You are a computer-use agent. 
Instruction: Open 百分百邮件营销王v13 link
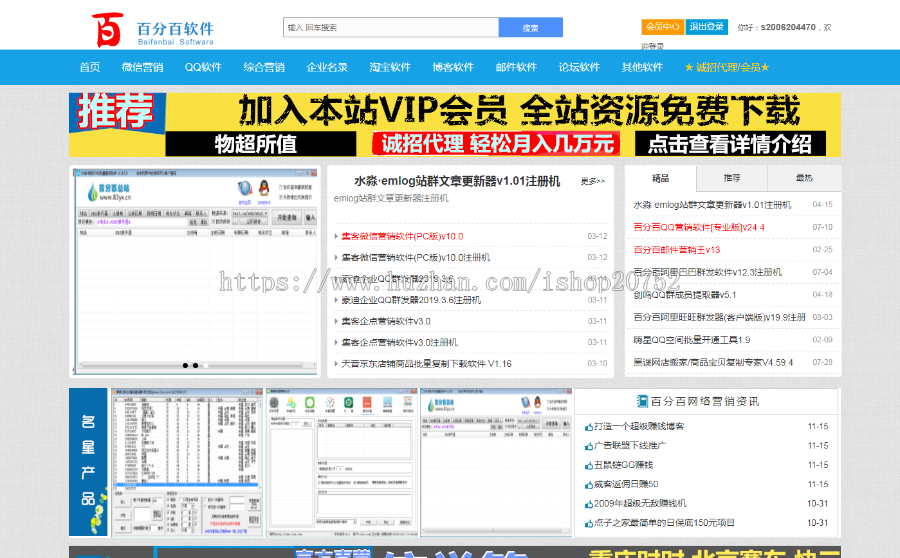677,250
